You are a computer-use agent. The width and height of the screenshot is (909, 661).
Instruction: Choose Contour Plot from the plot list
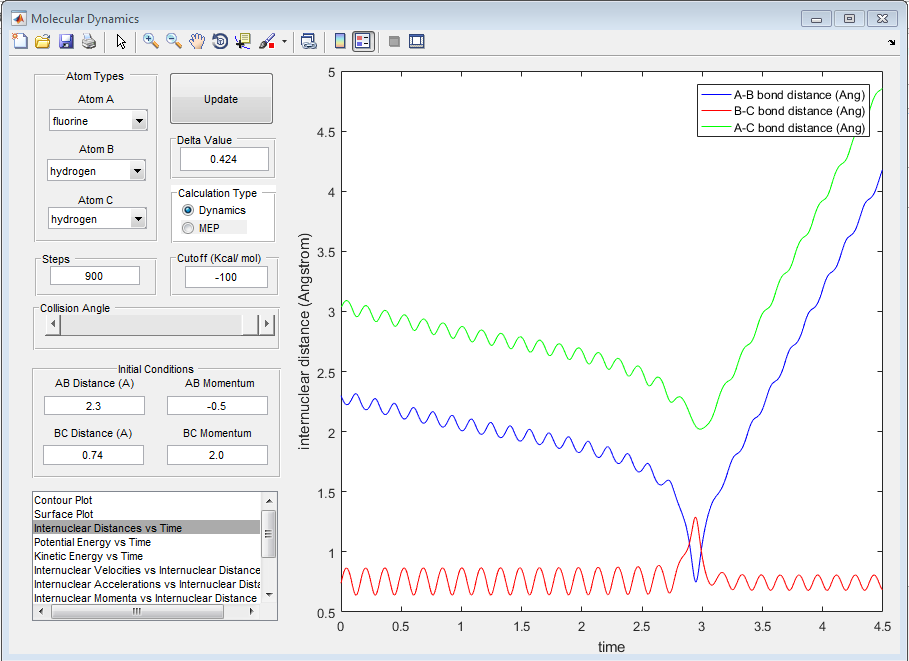(x=62, y=500)
